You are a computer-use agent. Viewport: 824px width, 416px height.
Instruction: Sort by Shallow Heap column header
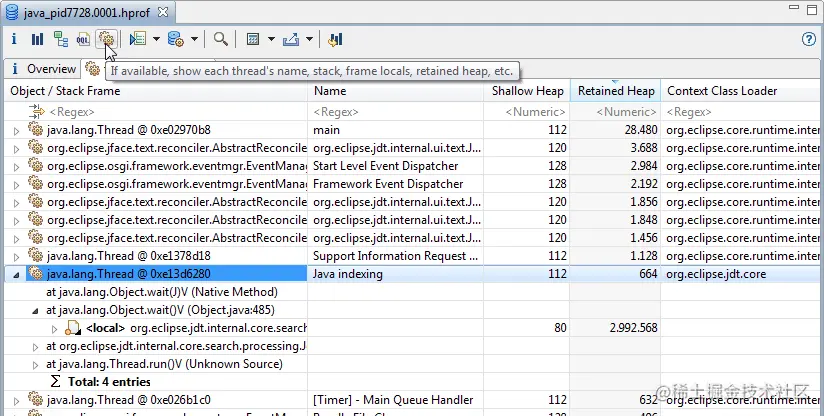(x=527, y=91)
